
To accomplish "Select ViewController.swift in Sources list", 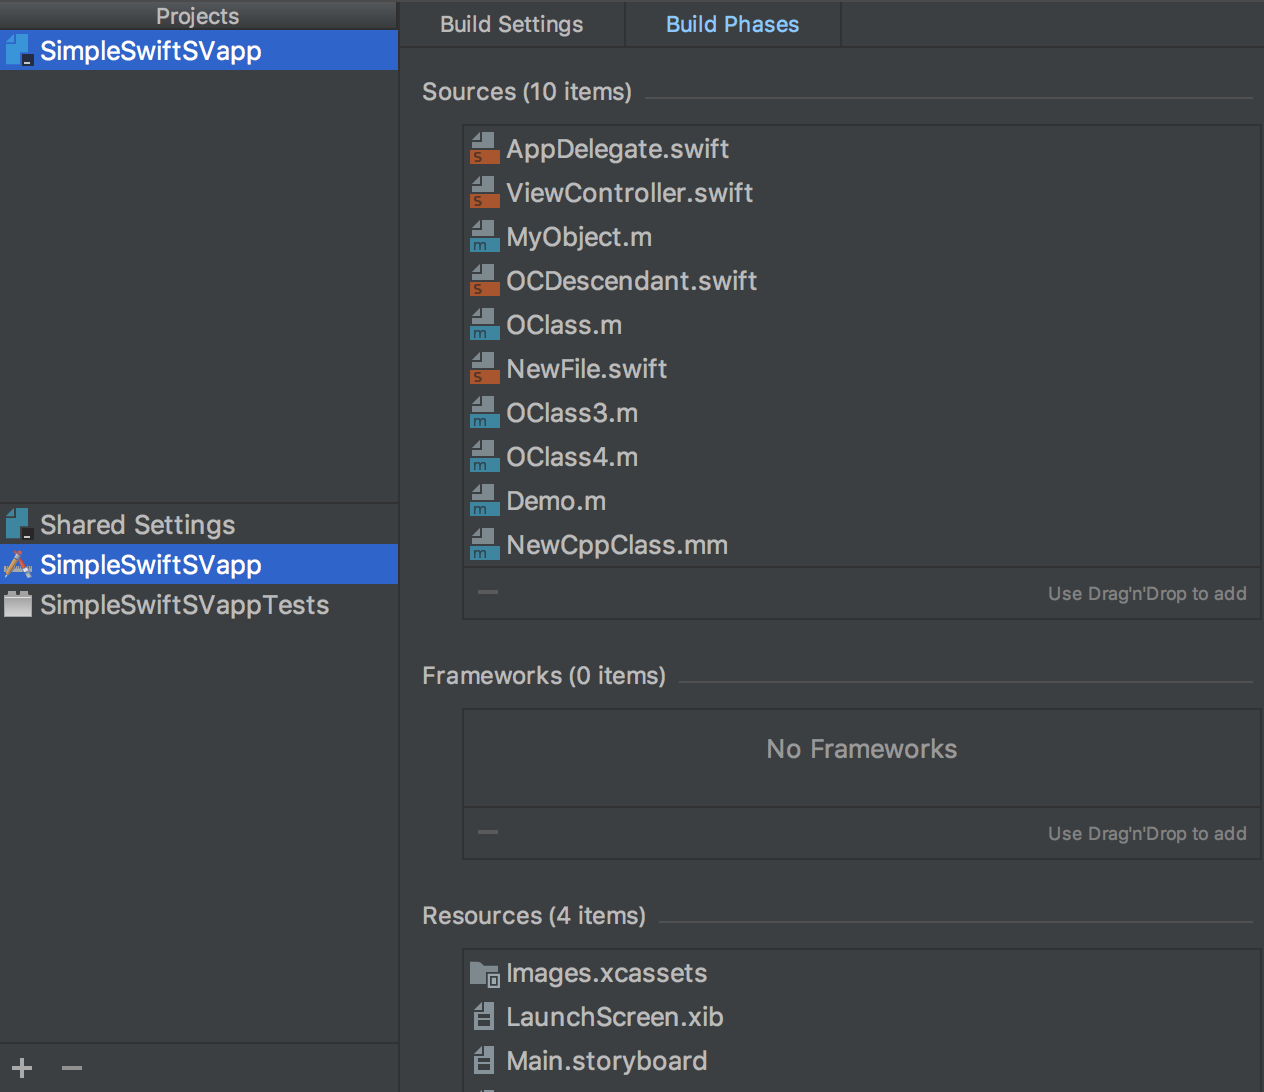I will 629,193.
